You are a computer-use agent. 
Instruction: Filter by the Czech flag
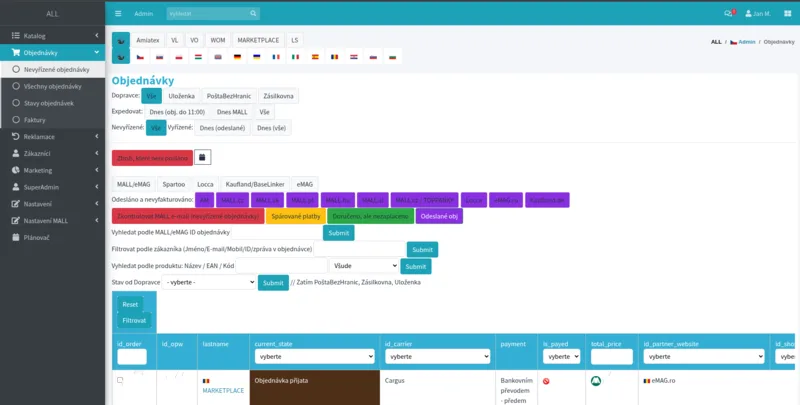pos(140,57)
